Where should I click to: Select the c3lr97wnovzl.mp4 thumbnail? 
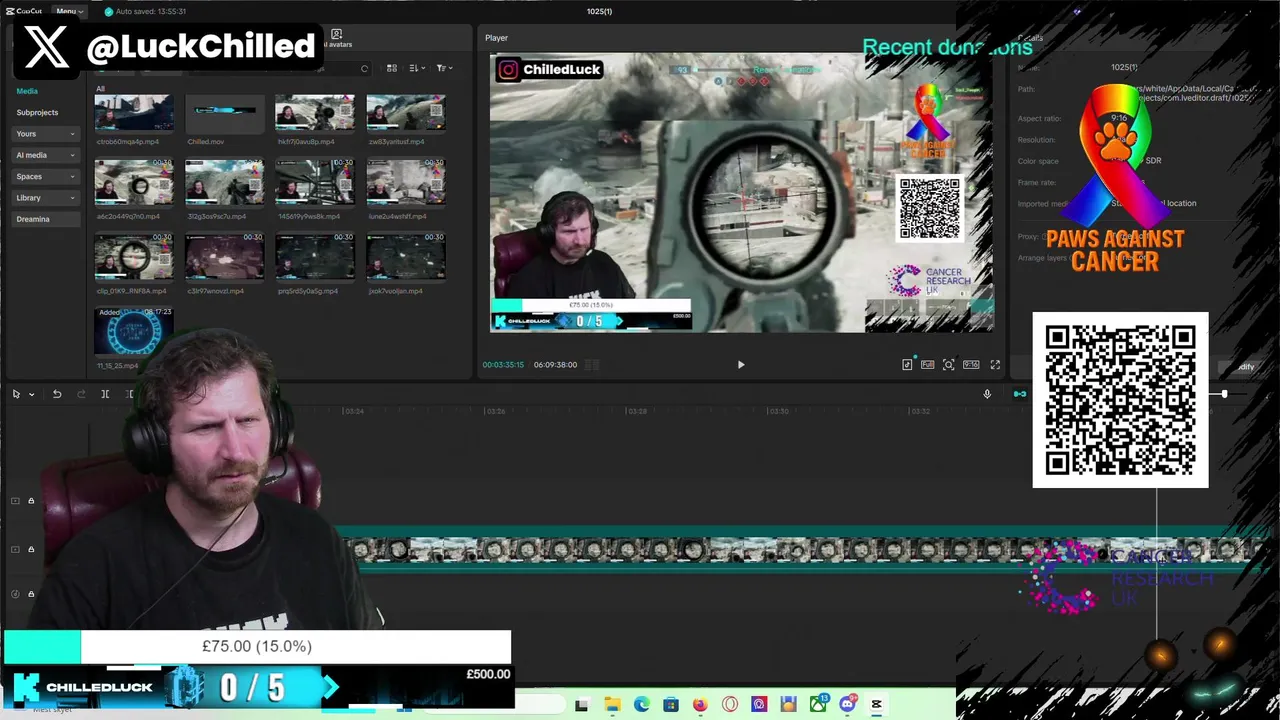coord(224,257)
